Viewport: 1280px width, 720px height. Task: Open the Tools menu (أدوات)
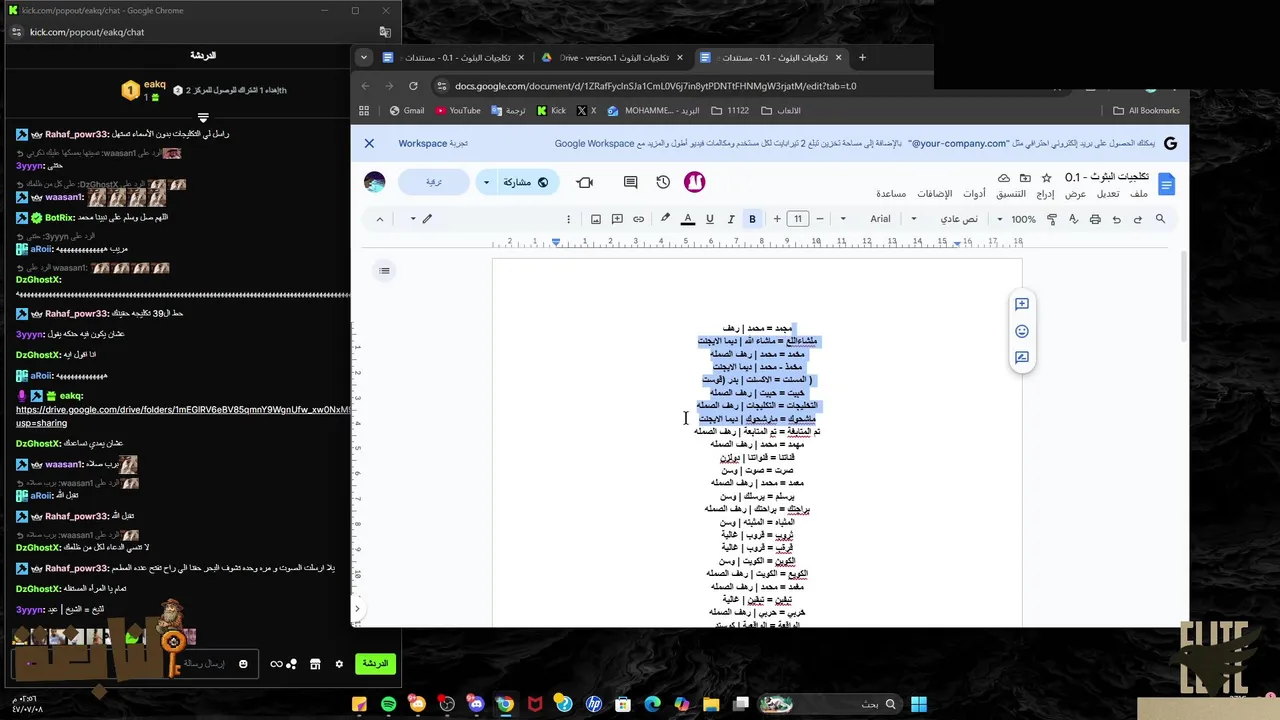point(974,194)
